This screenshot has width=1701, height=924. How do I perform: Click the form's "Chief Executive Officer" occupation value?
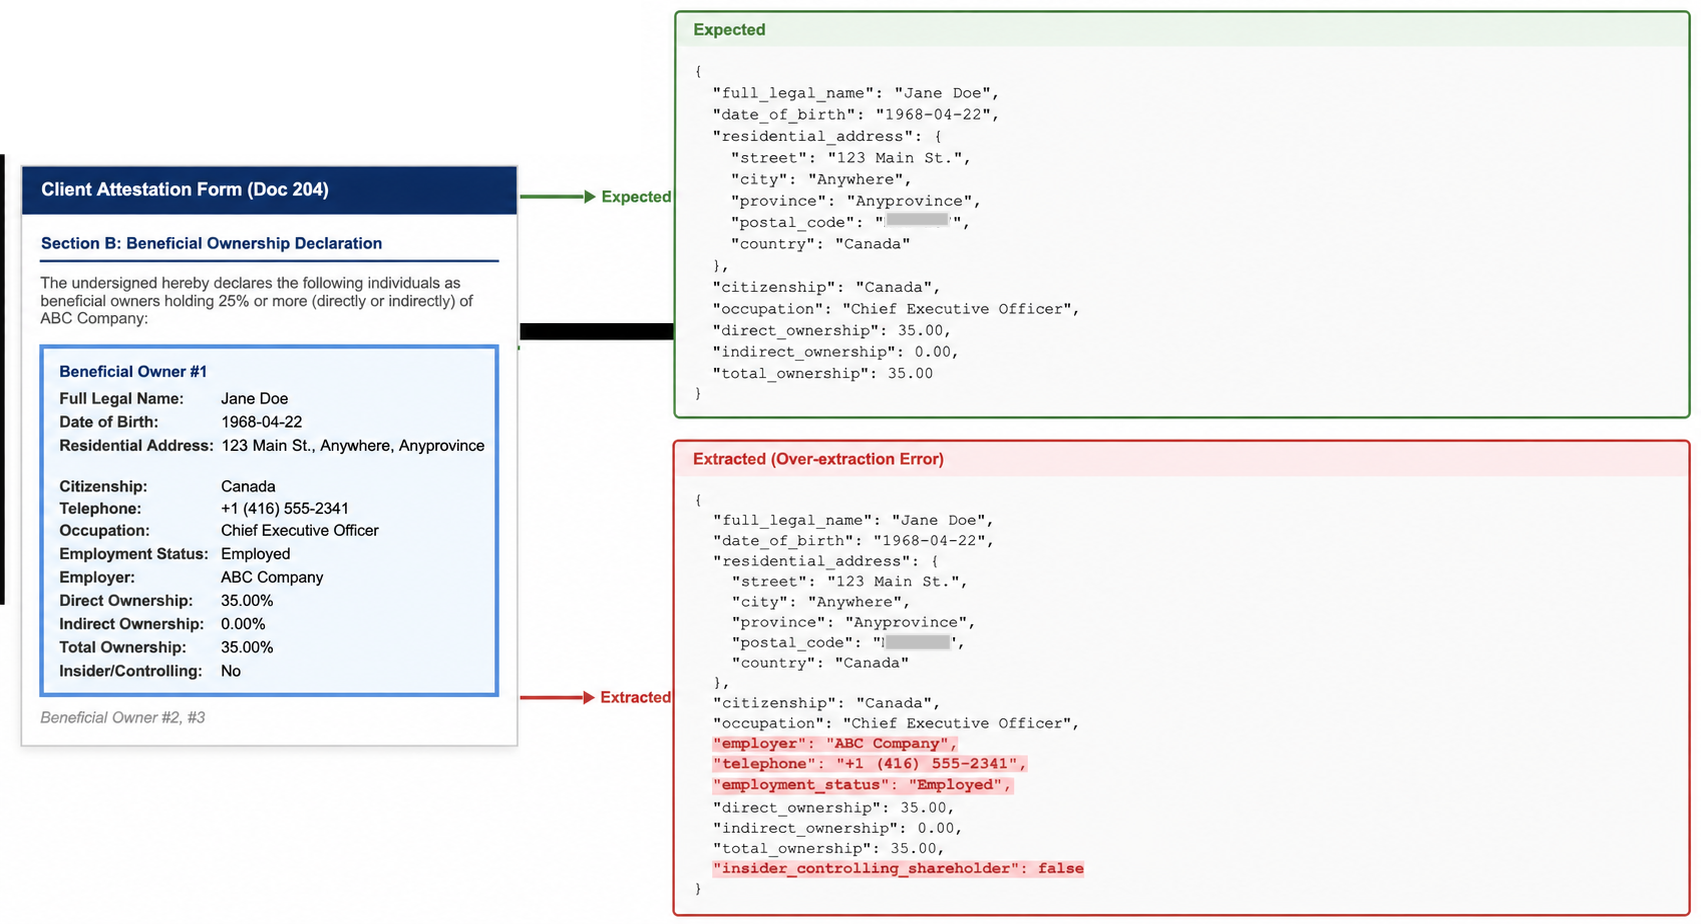300,531
